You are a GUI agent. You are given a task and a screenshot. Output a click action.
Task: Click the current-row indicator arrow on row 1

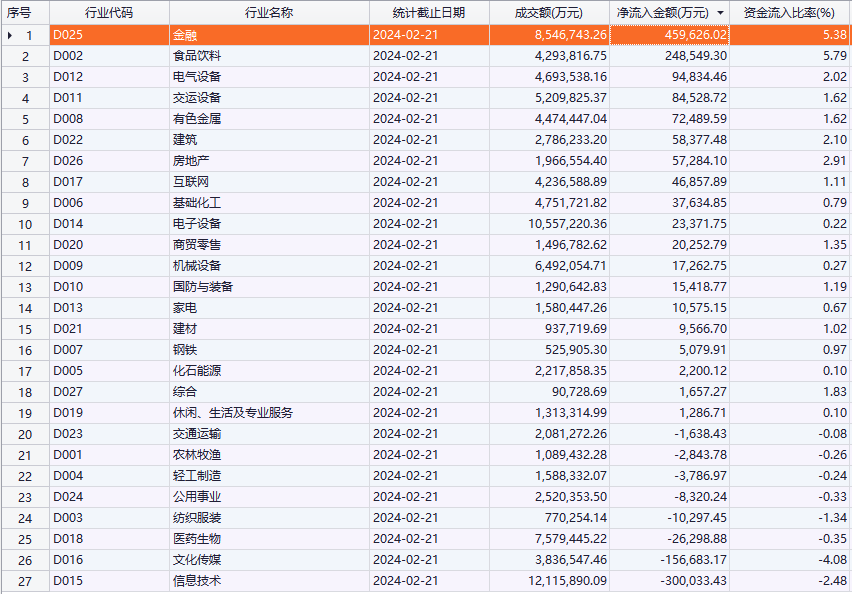pos(10,35)
